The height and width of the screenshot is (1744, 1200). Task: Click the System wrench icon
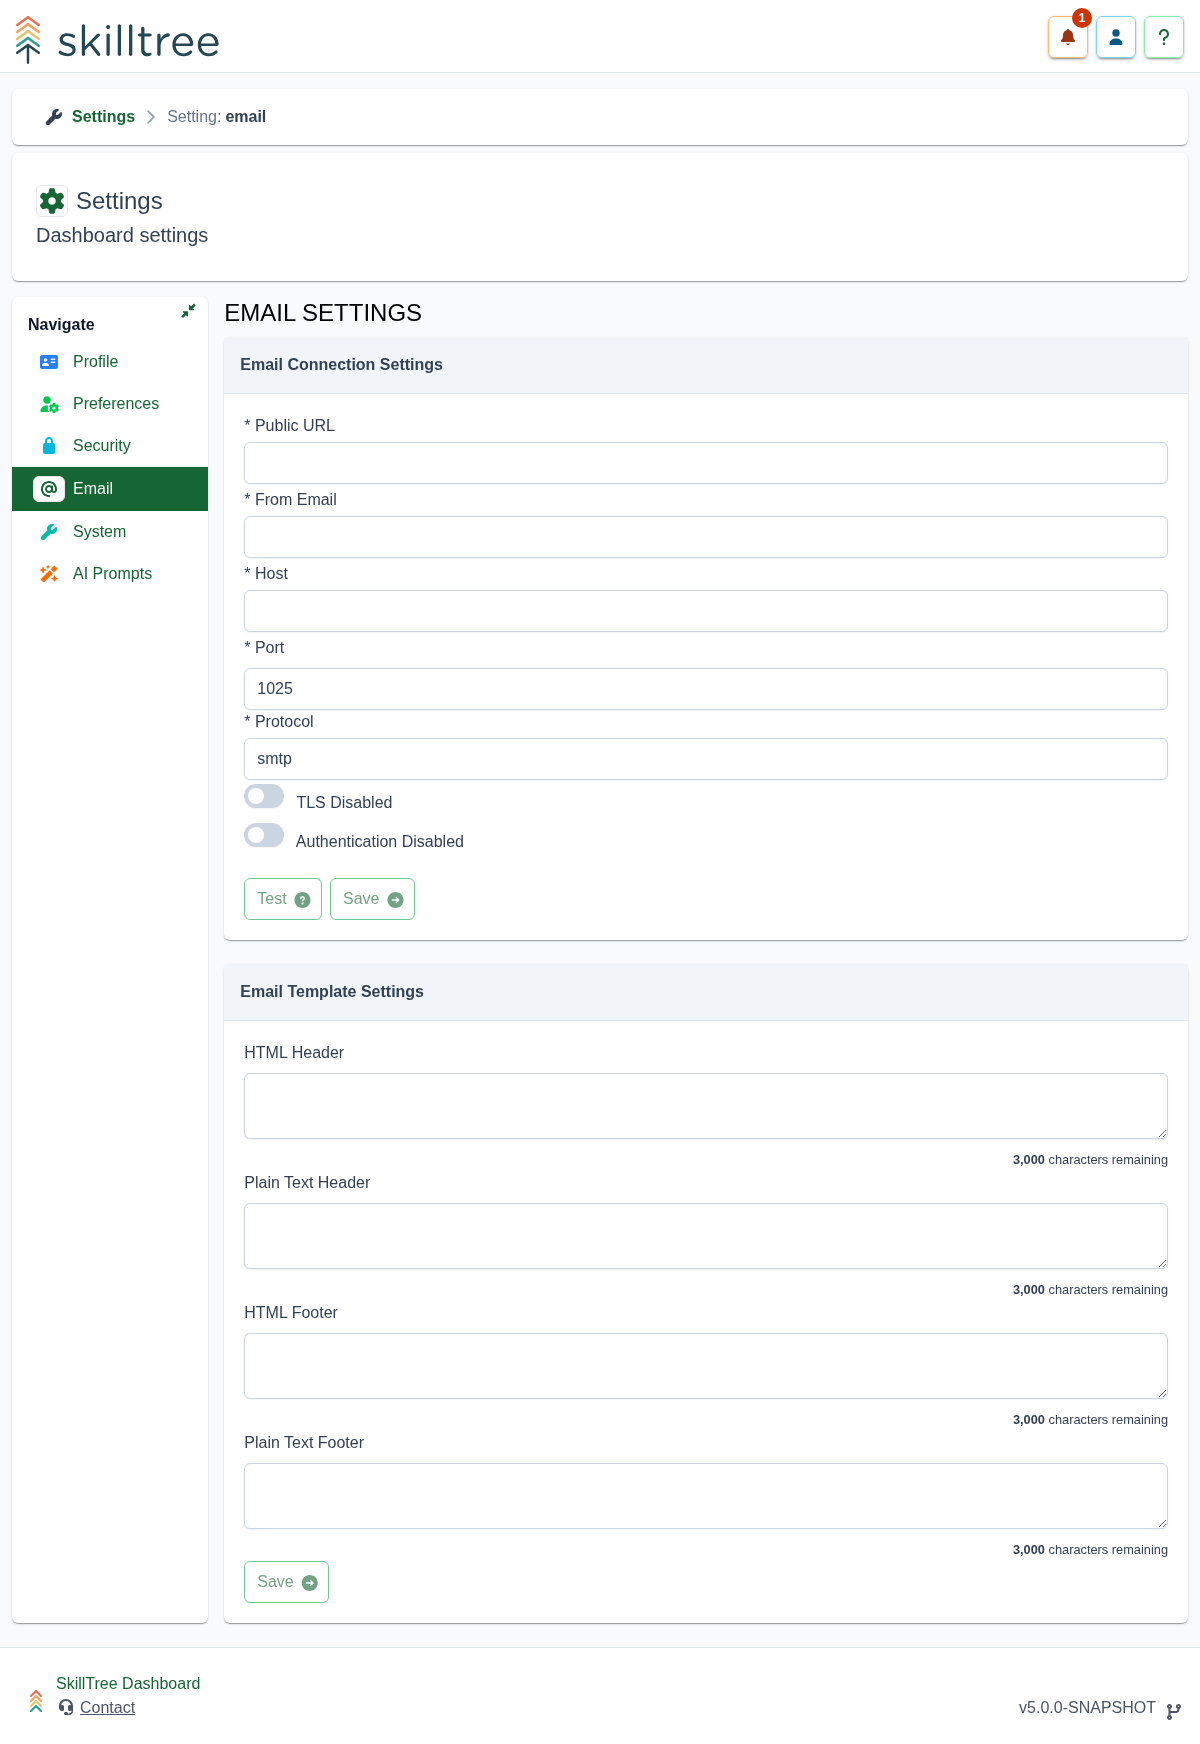click(49, 532)
